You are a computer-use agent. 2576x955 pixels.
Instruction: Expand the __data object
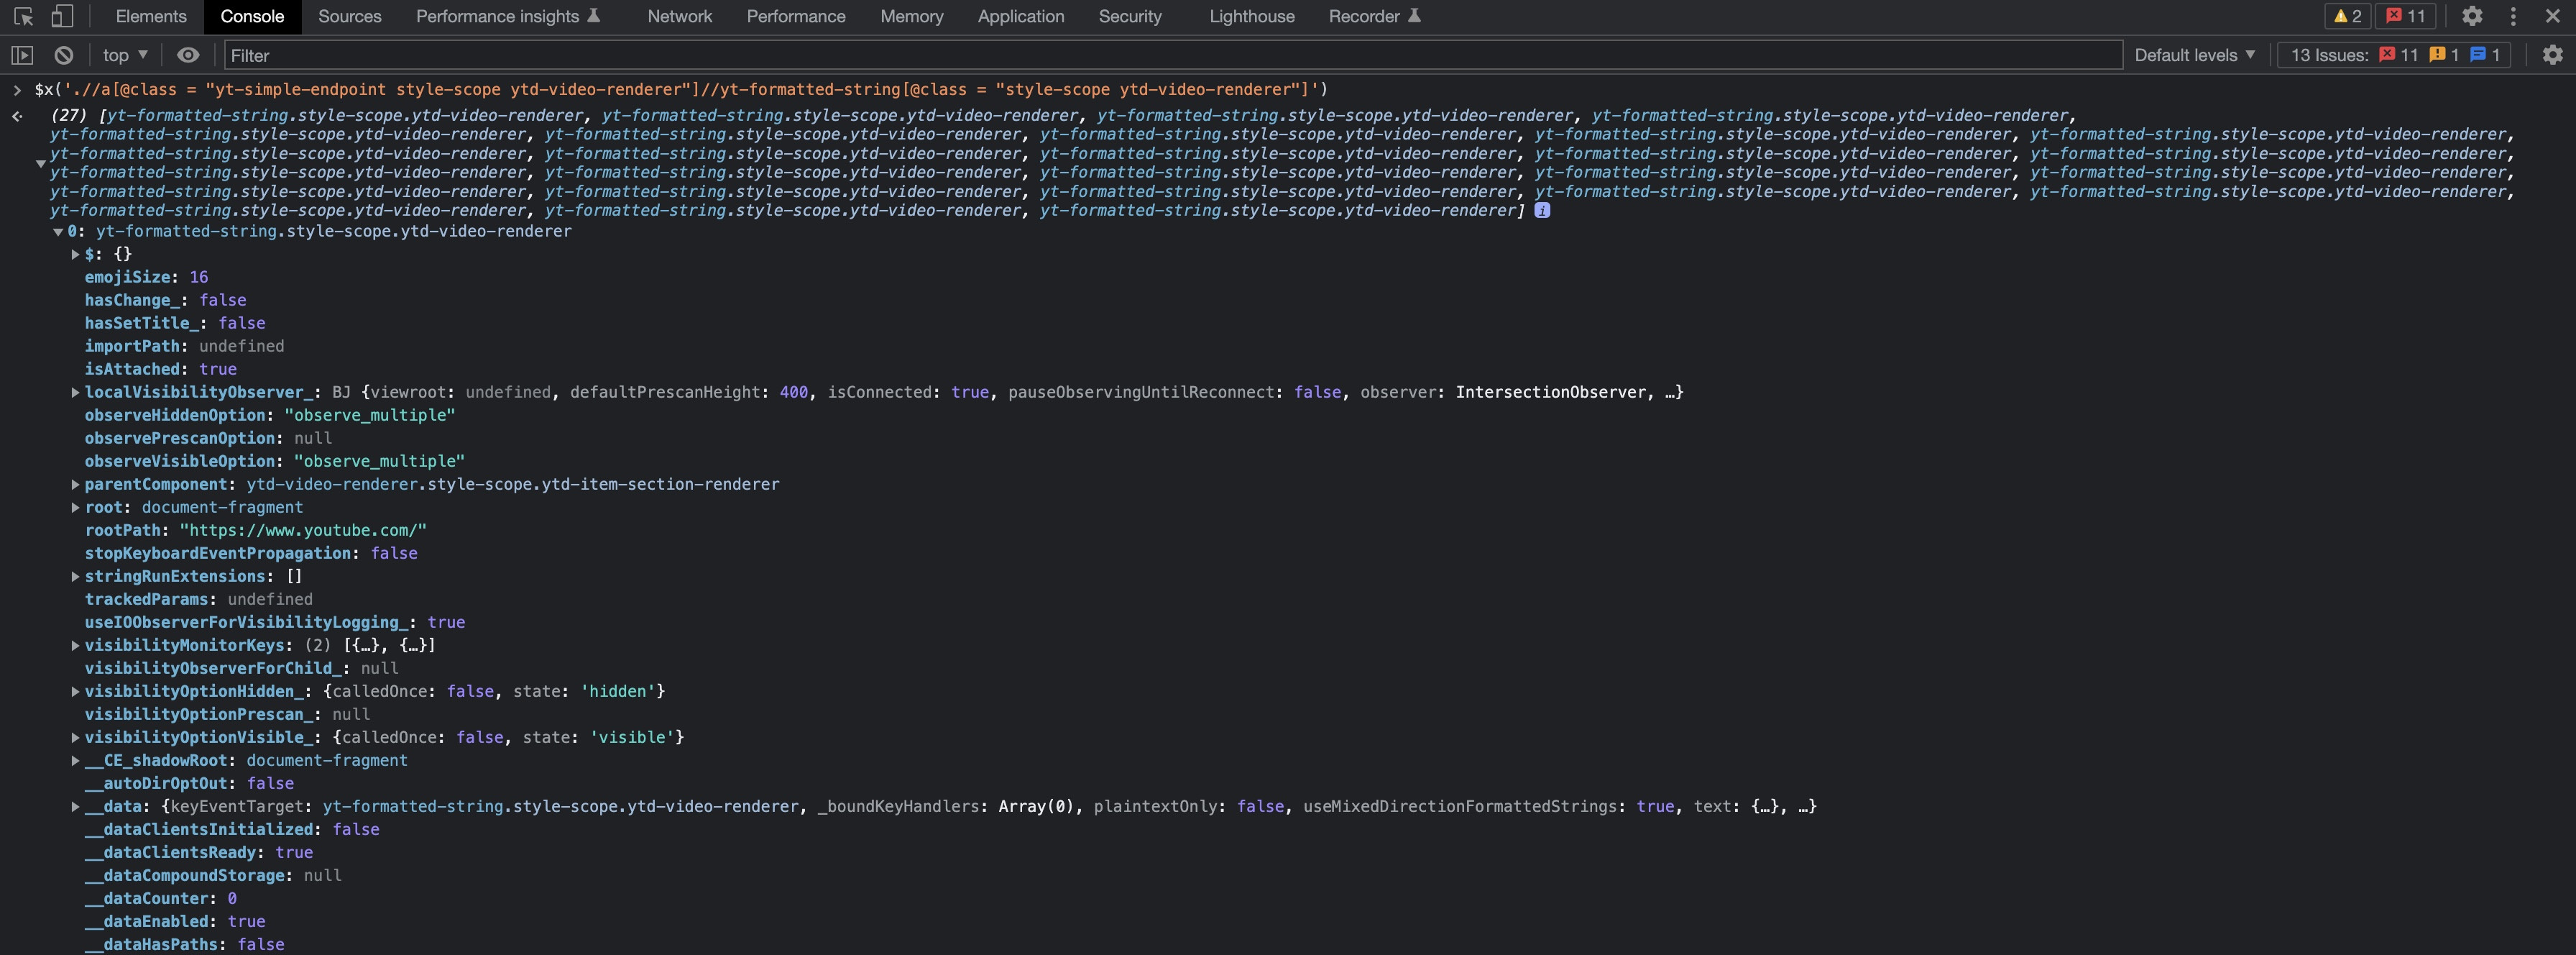click(x=75, y=807)
